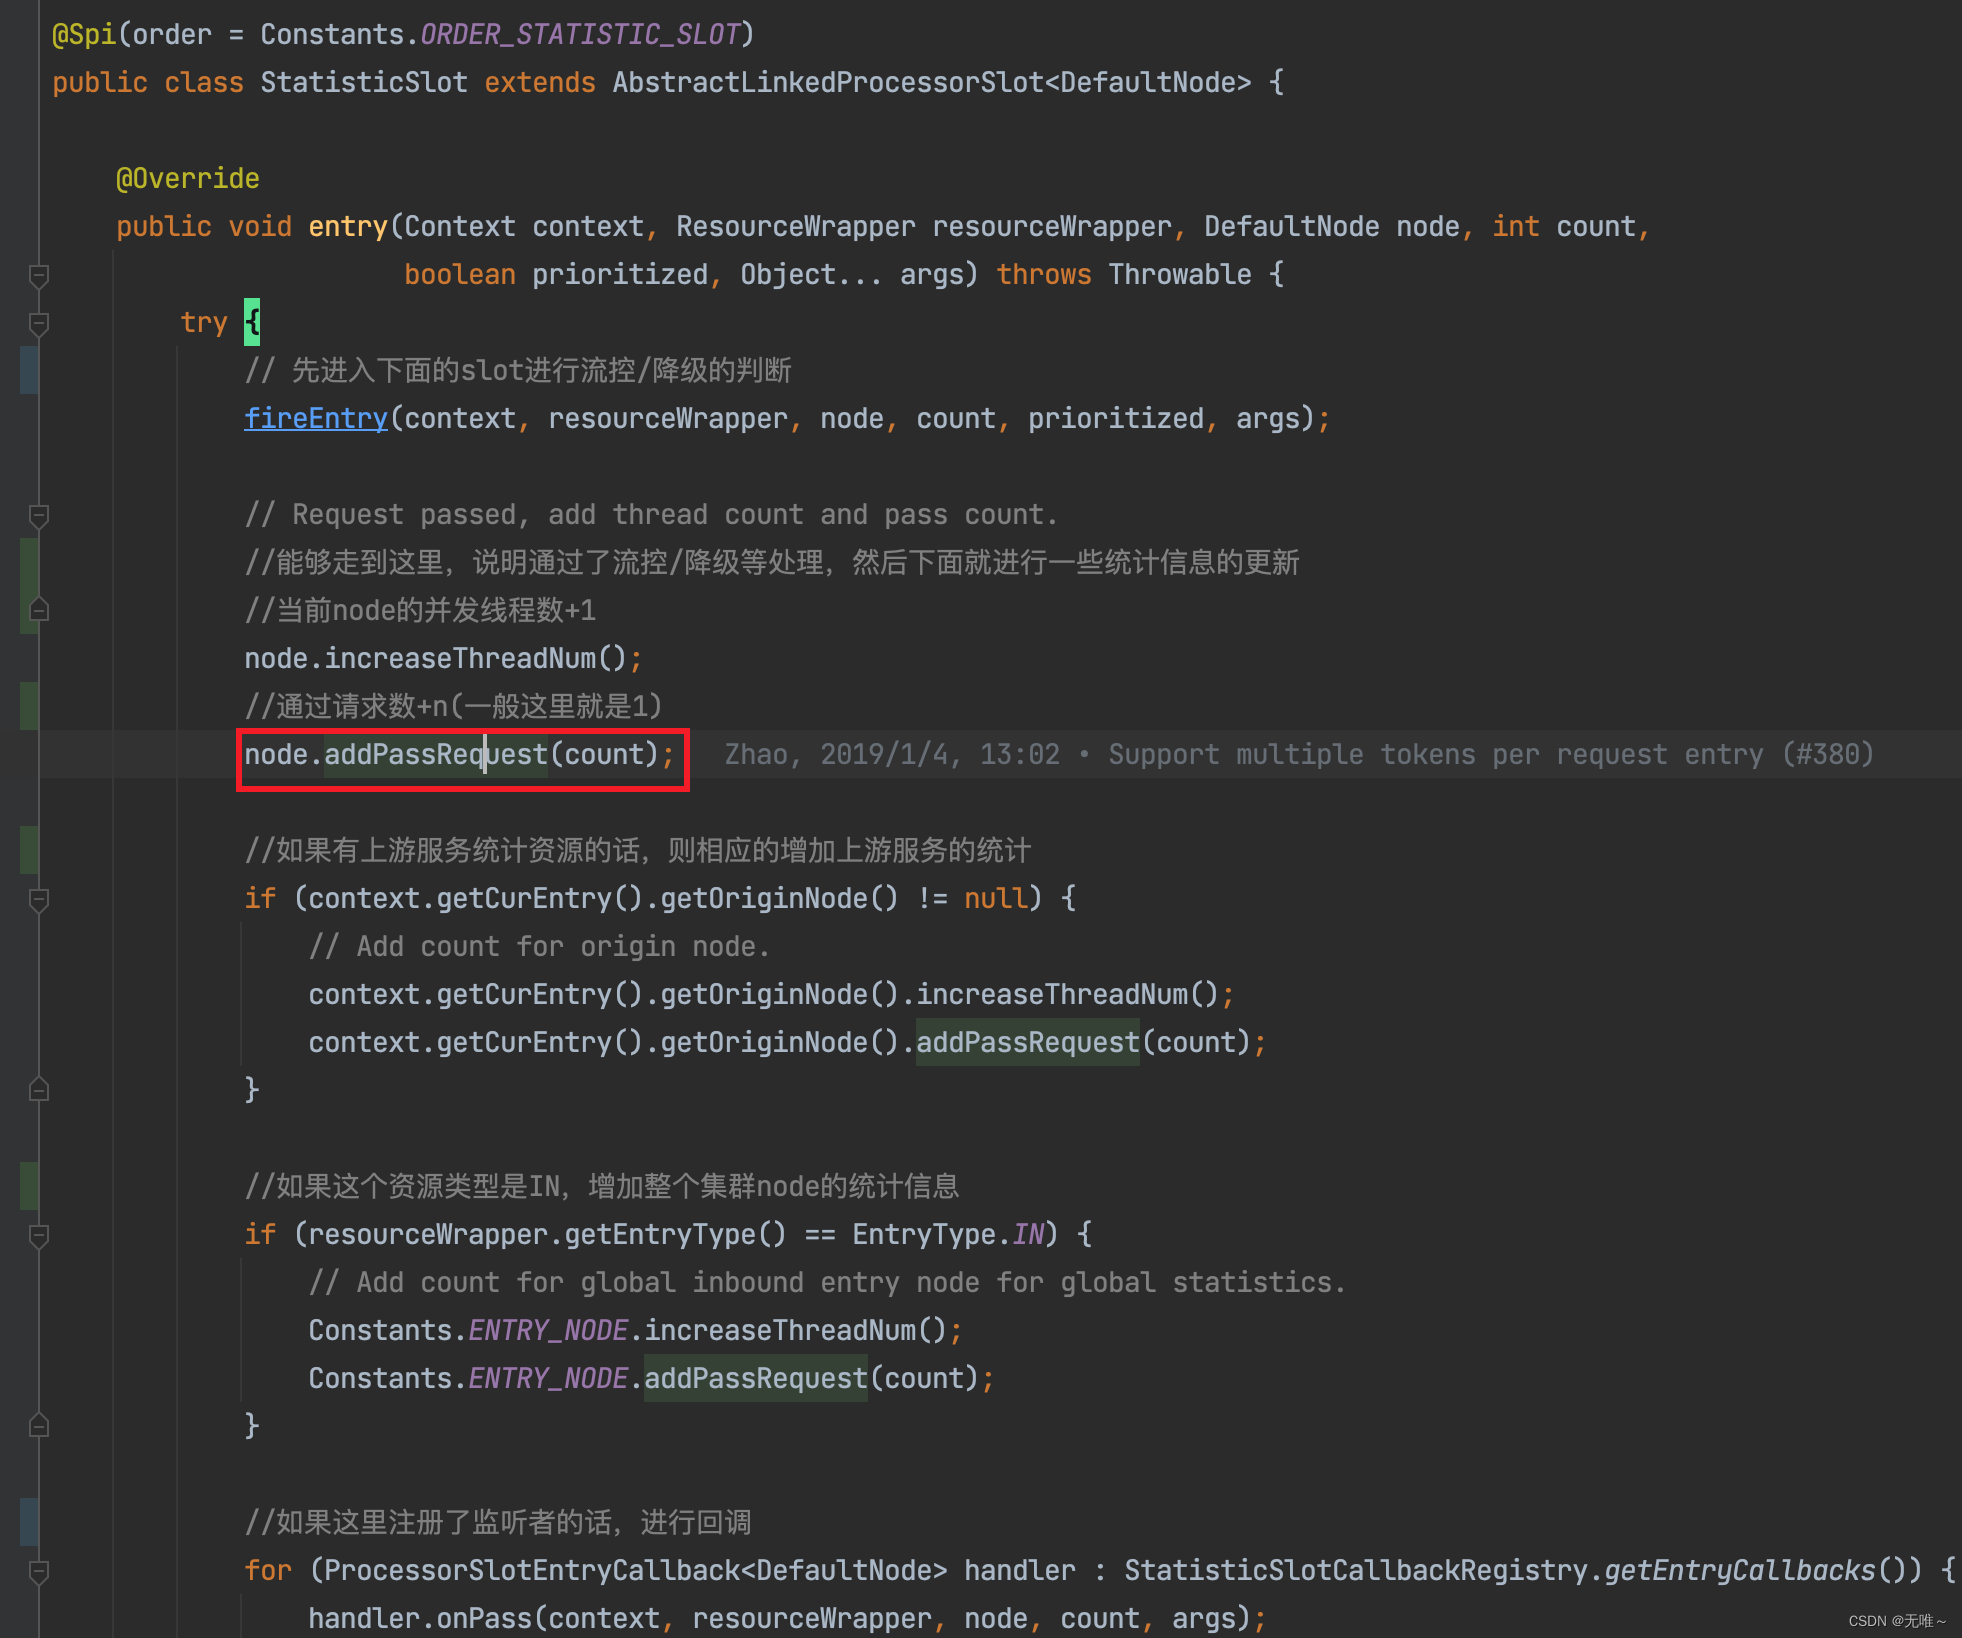Click the ResourceWrapper parameter type

(796, 226)
